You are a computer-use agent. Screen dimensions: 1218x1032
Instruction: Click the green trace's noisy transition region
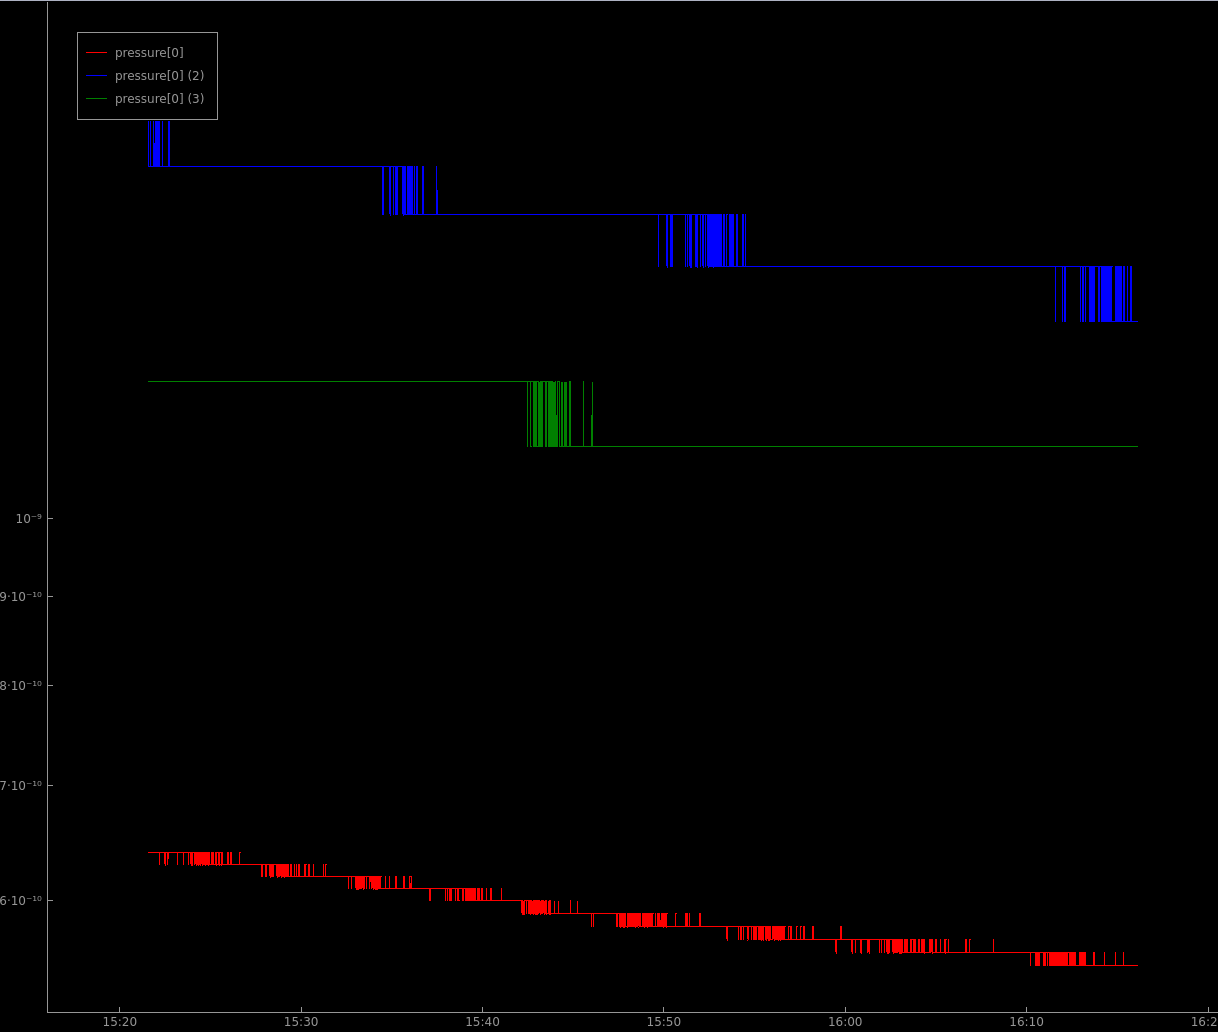[x=548, y=414]
